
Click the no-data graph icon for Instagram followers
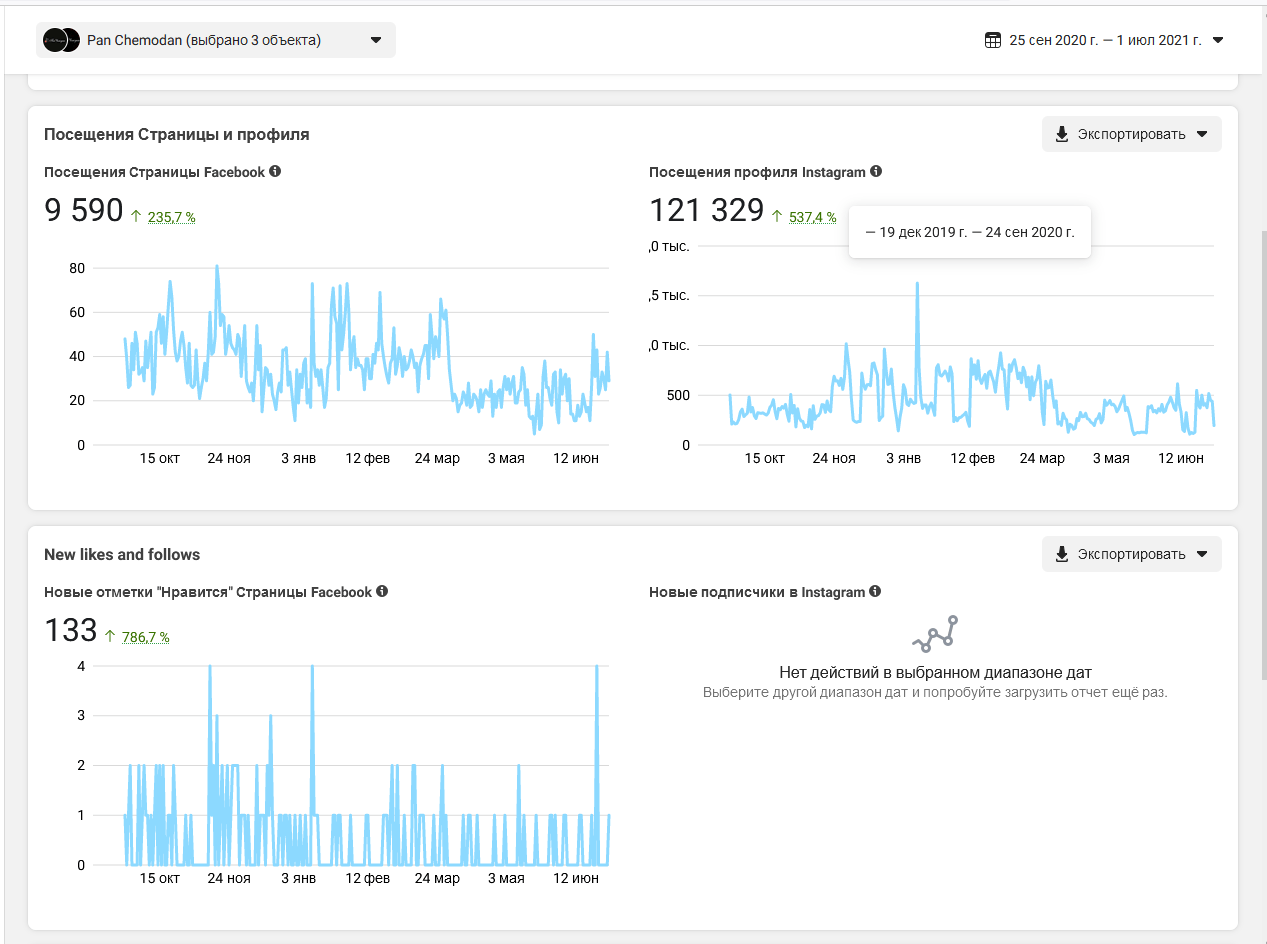(x=935, y=634)
